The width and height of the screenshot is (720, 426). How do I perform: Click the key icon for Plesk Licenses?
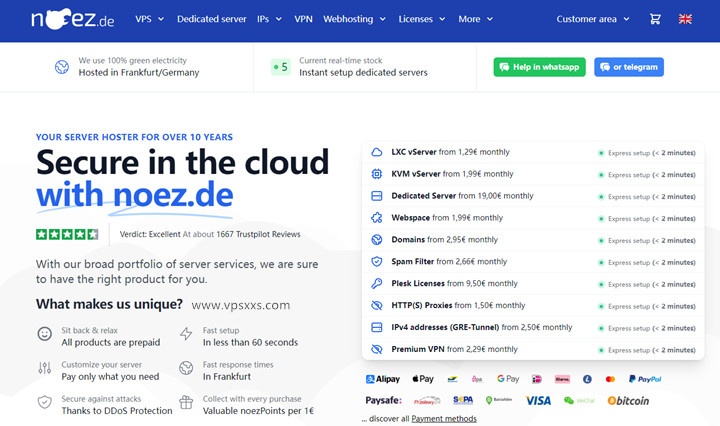coord(377,283)
